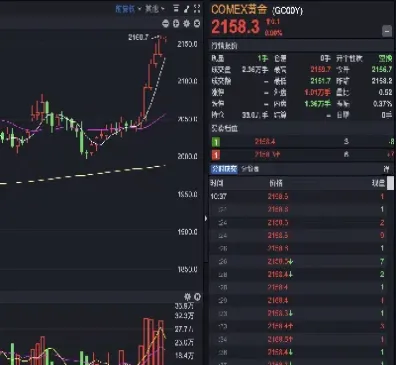This screenshot has width=396, height=365.
Task: Zoom out the candlestick chart with minus icon
Action: (x=165, y=24)
